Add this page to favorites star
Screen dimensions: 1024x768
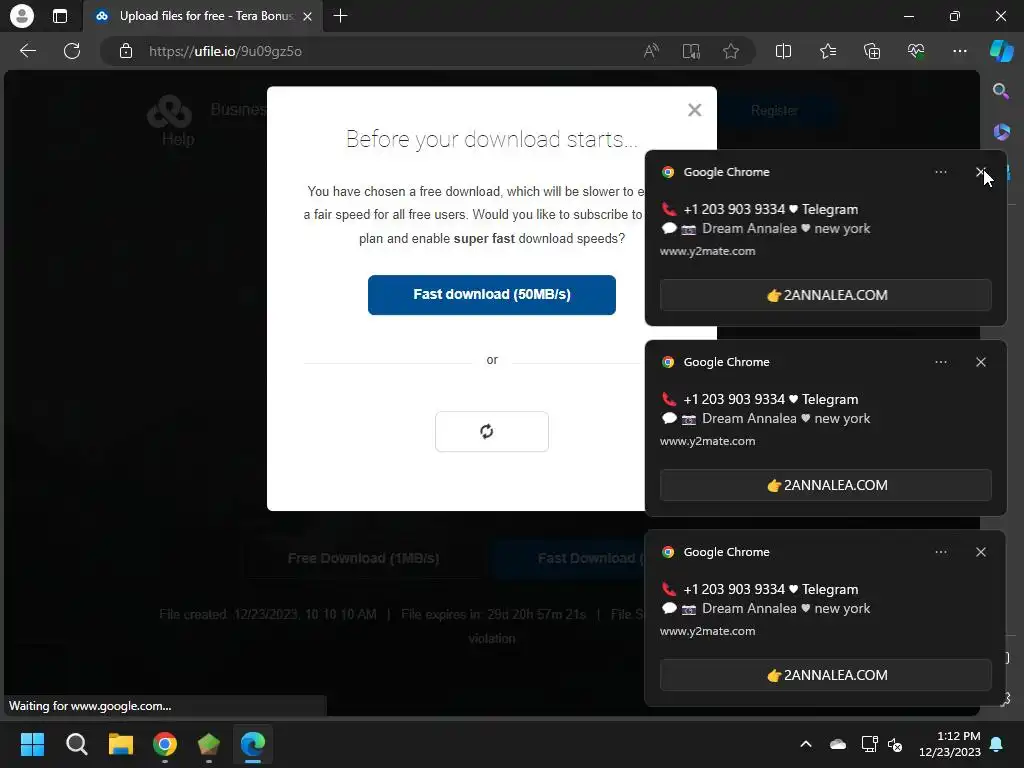pos(731,51)
